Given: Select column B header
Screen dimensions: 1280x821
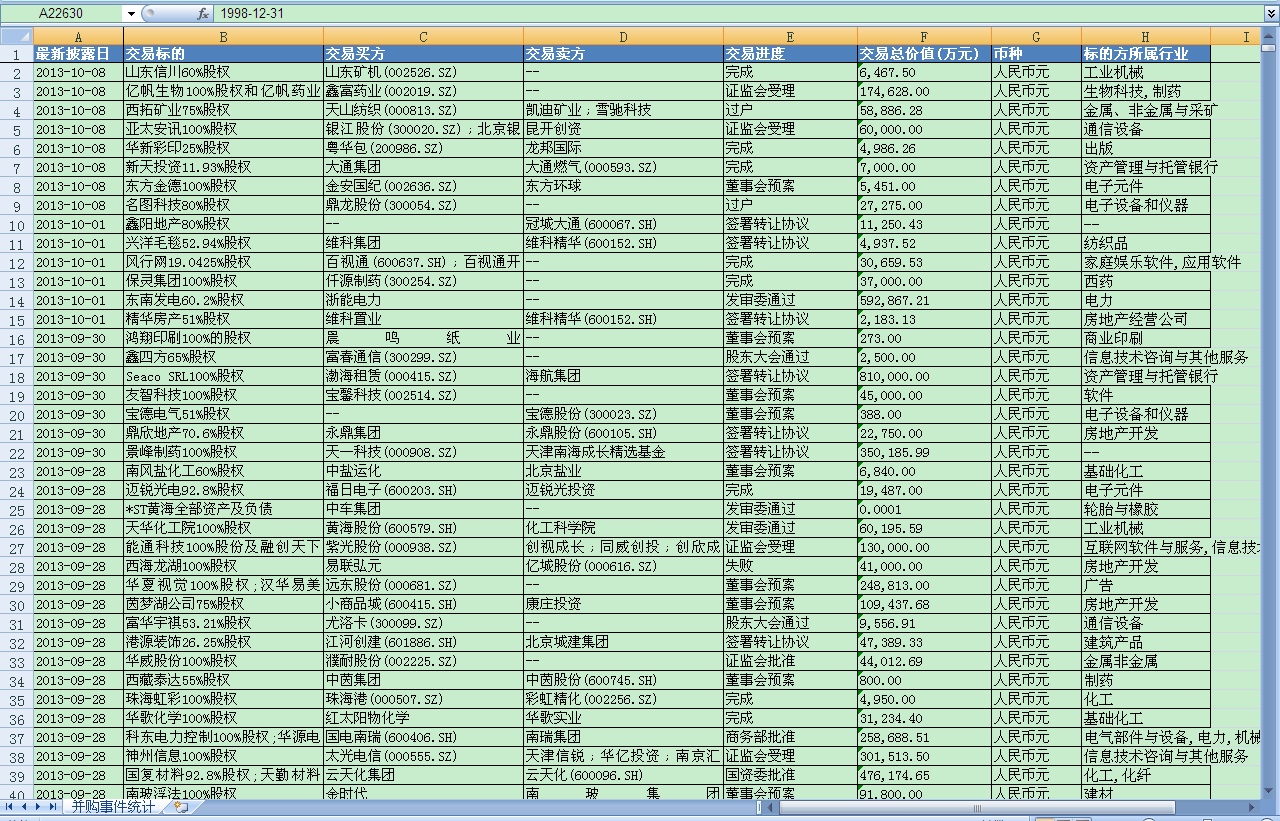Looking at the screenshot, I should coord(223,37).
